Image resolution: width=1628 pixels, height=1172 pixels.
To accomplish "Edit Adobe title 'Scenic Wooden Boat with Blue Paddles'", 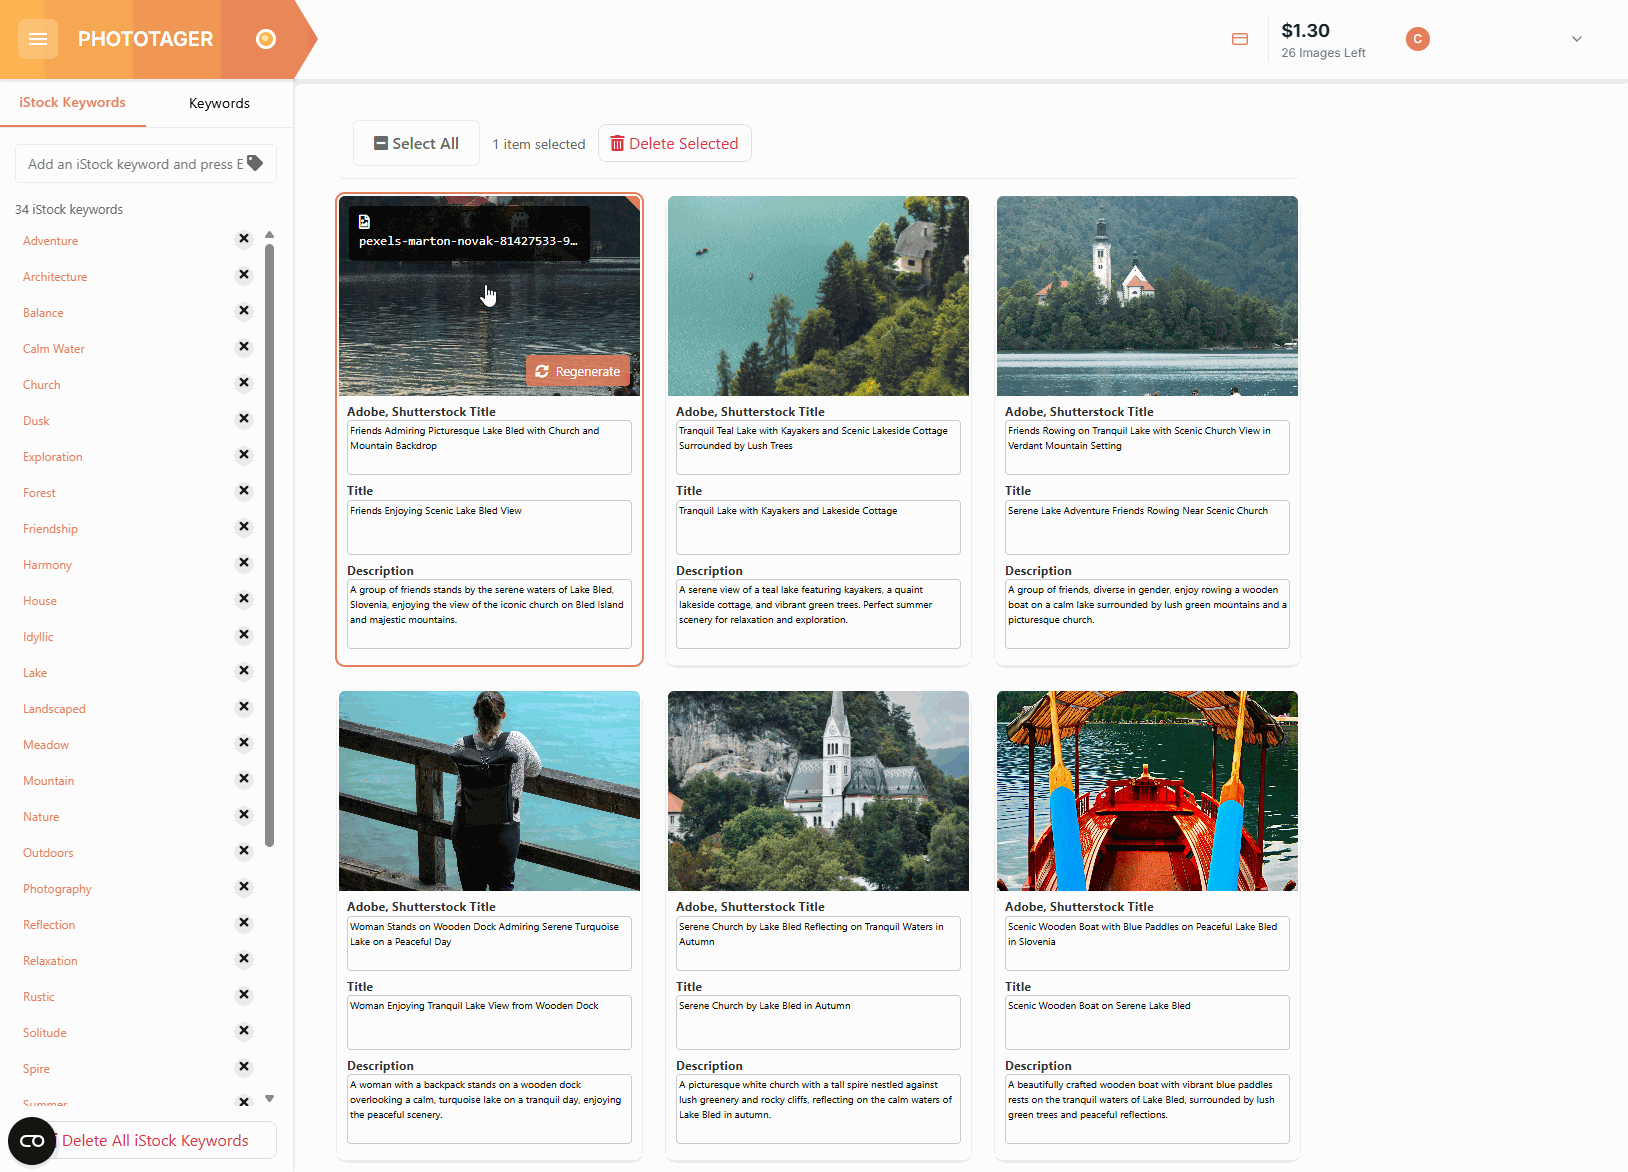I will coord(1147,943).
